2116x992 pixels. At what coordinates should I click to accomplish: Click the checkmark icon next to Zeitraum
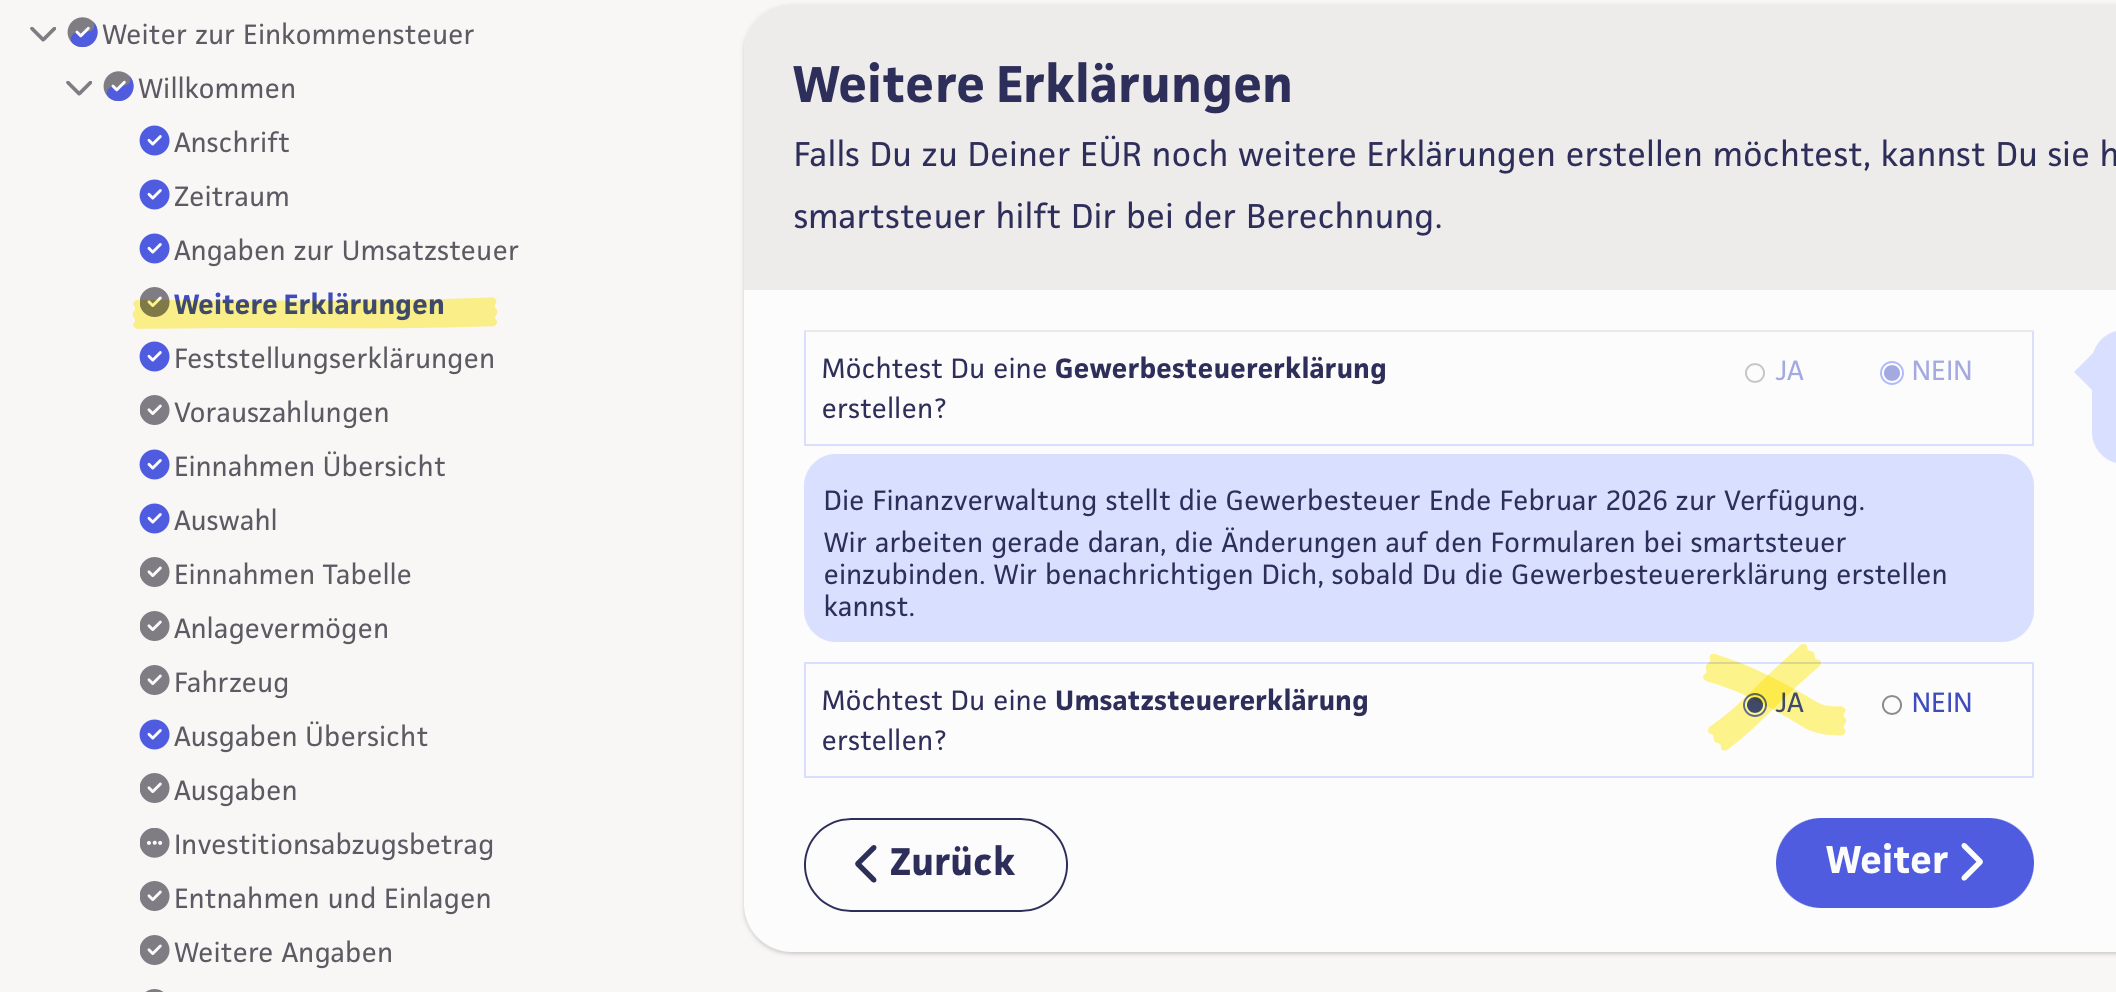click(x=154, y=195)
